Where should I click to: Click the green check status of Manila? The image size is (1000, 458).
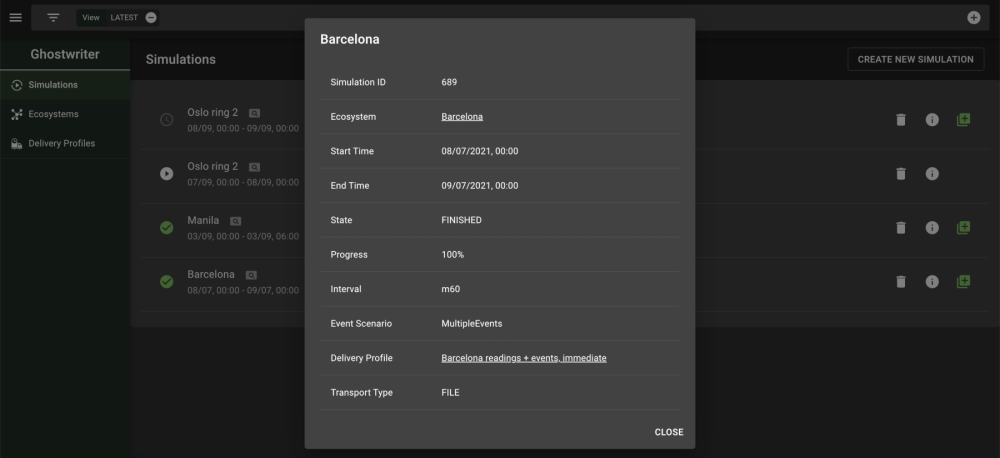(166, 228)
